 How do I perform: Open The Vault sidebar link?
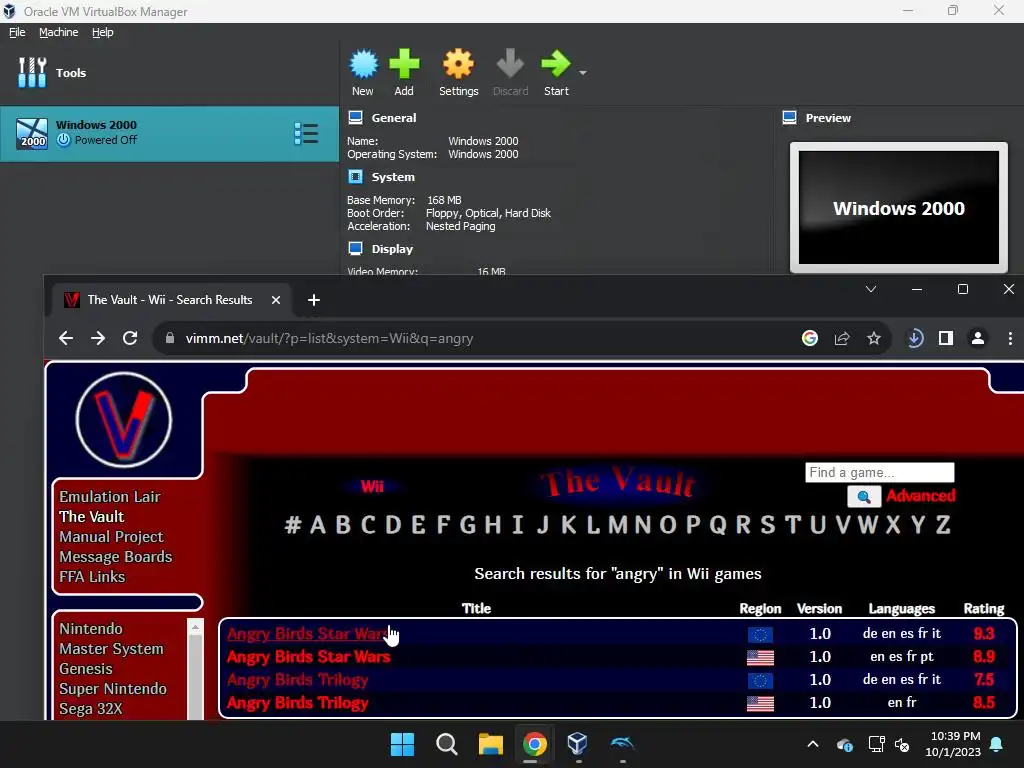tap(91, 517)
